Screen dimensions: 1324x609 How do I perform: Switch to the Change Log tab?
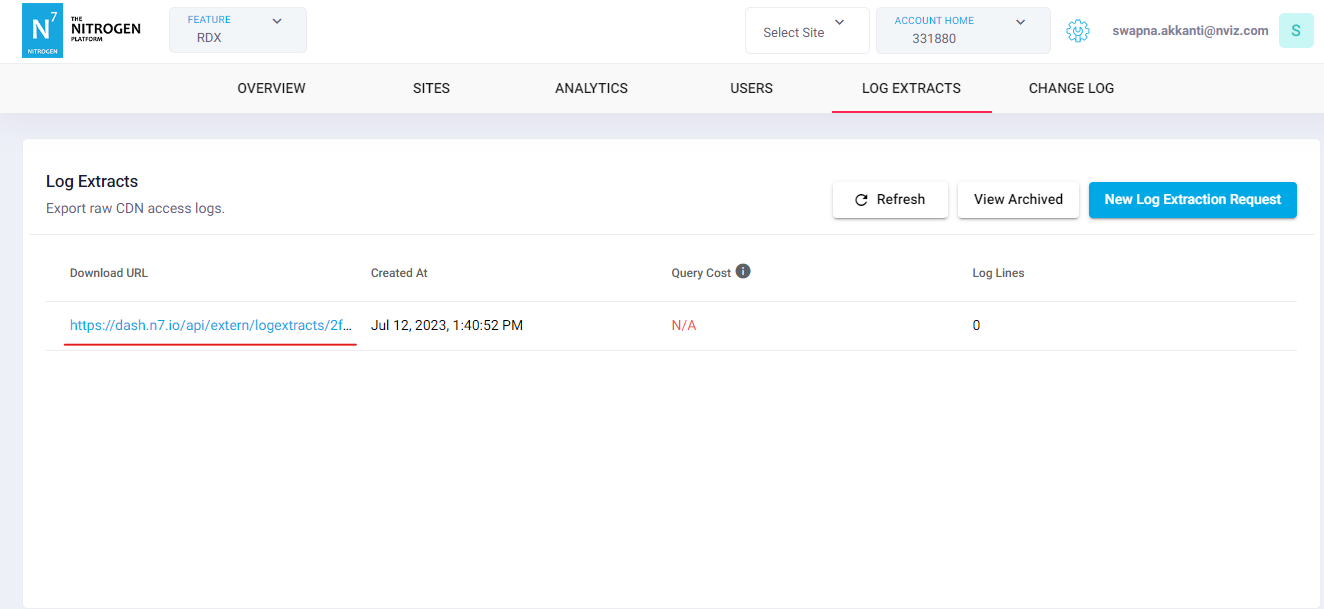coord(1071,88)
